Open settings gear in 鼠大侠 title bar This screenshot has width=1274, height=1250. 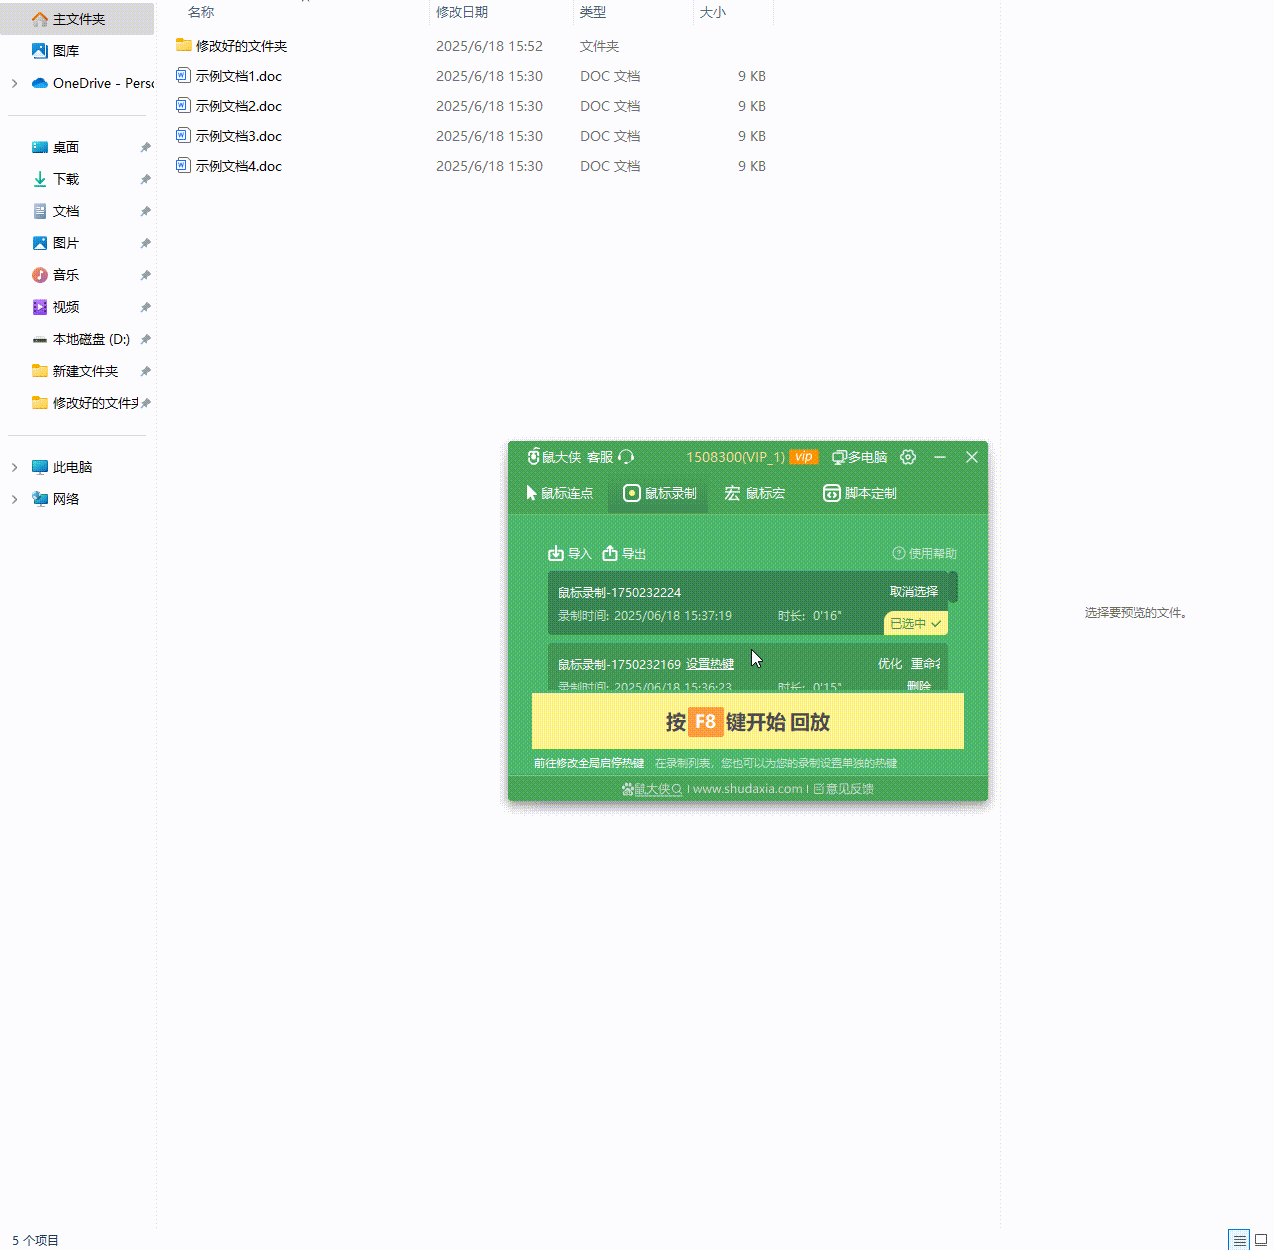coord(908,457)
